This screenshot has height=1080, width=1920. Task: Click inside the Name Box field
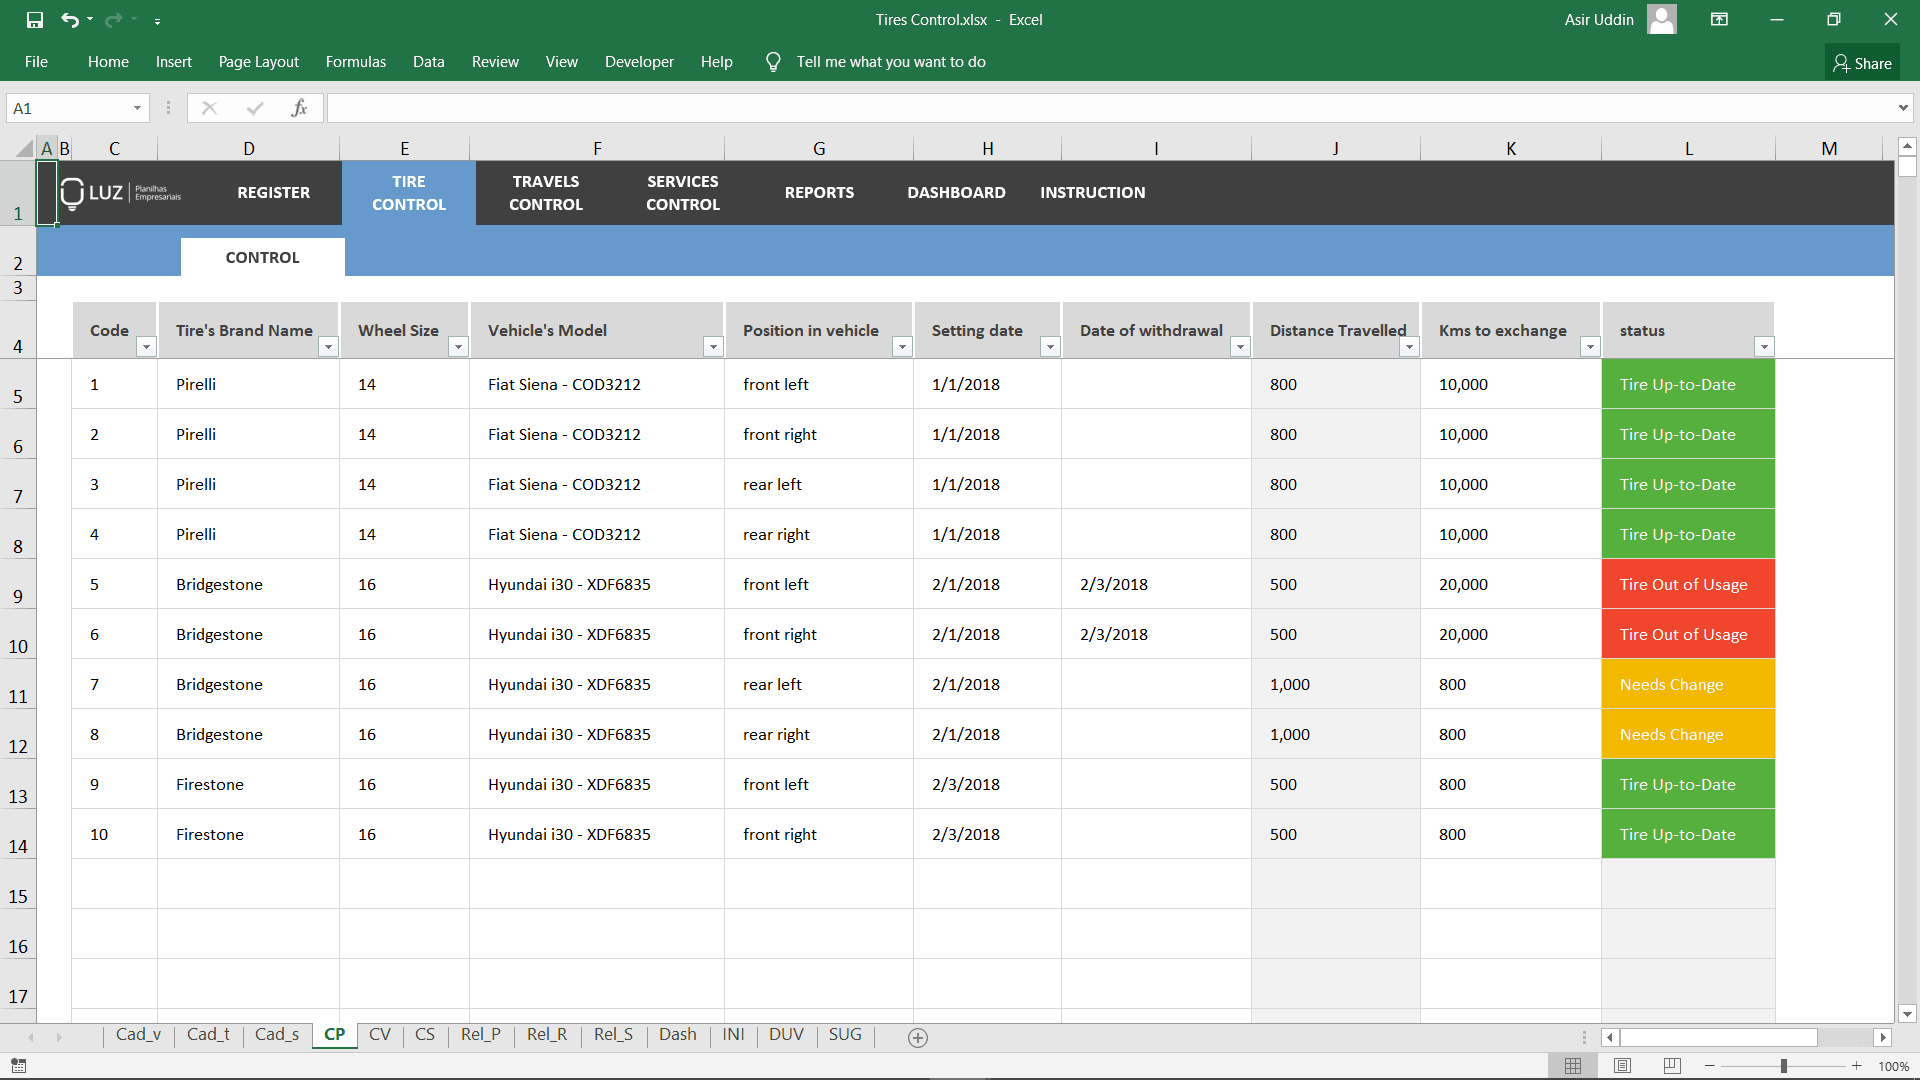pyautogui.click(x=65, y=107)
